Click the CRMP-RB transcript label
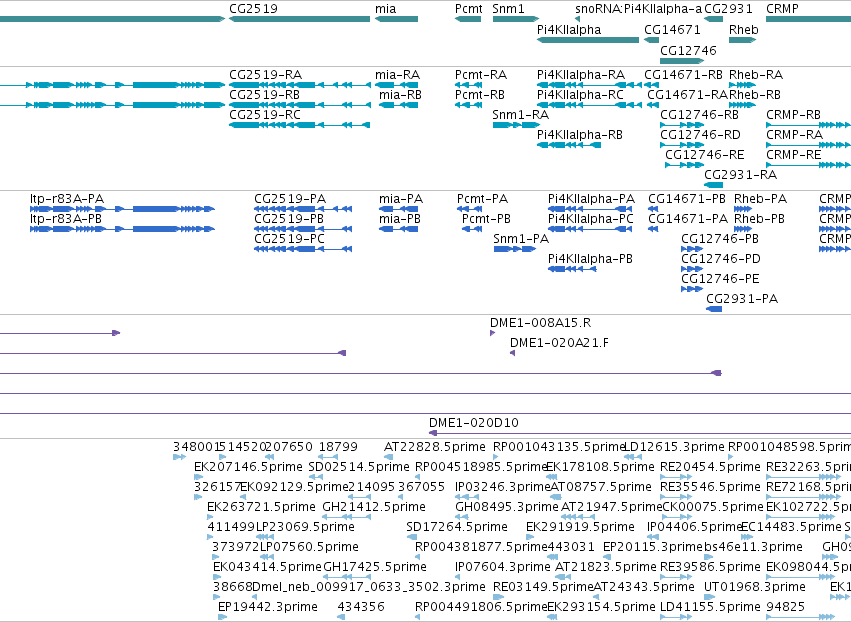Viewport: 851px width, 622px height. tap(793, 115)
